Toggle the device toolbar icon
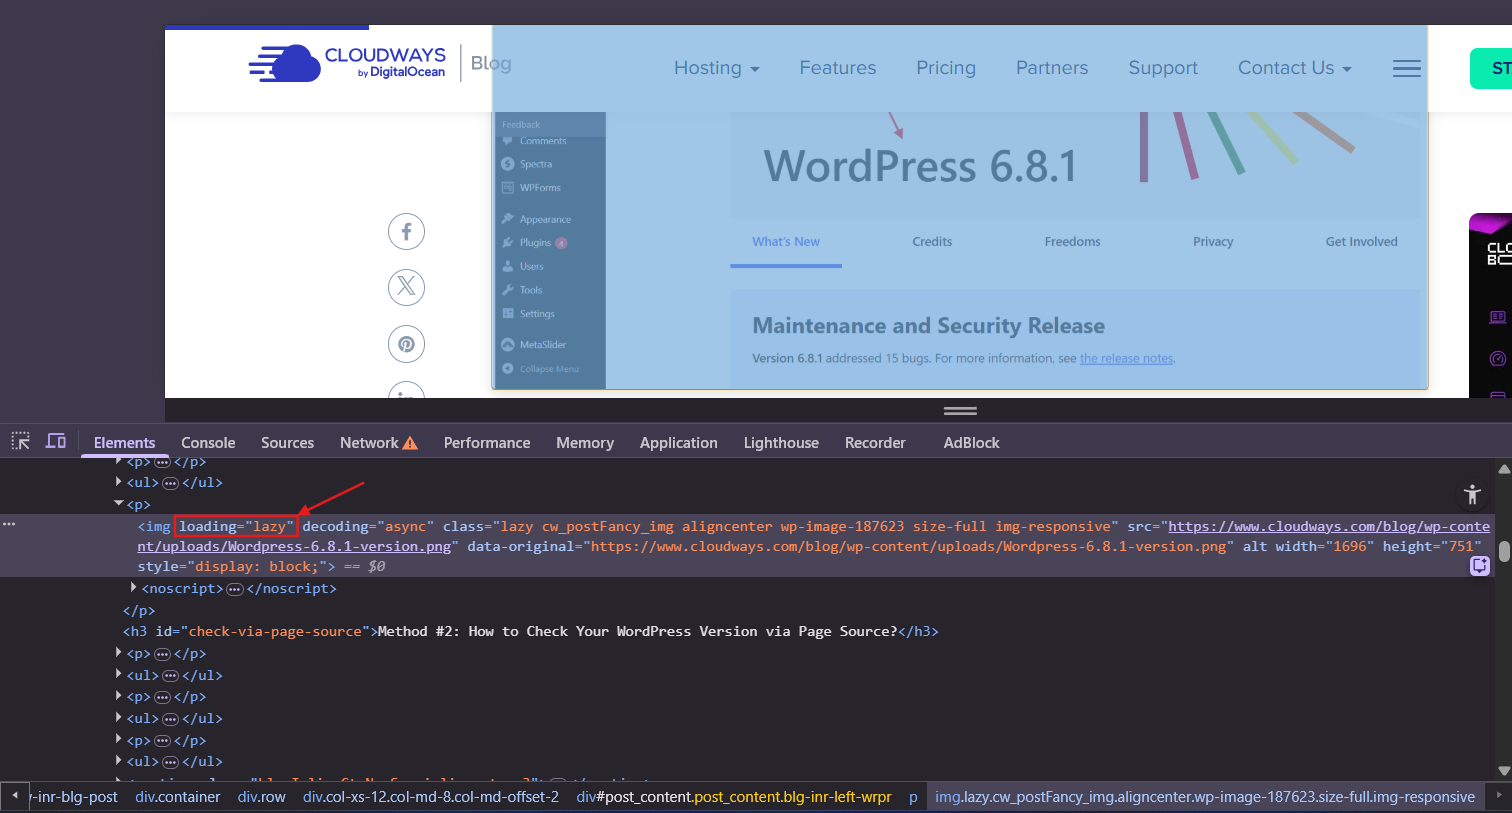The height and width of the screenshot is (813, 1512). pos(56,441)
